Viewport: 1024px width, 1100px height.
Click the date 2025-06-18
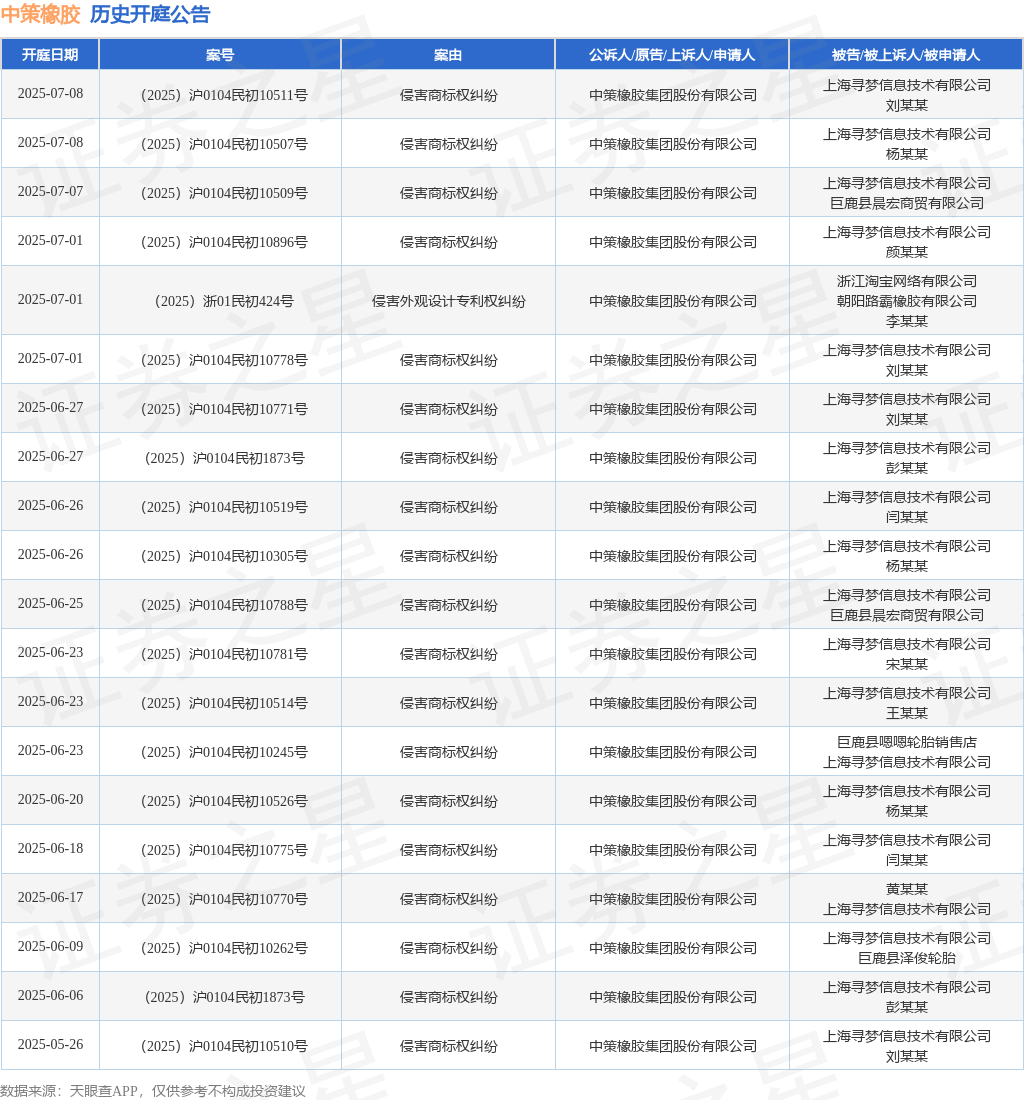(x=50, y=849)
